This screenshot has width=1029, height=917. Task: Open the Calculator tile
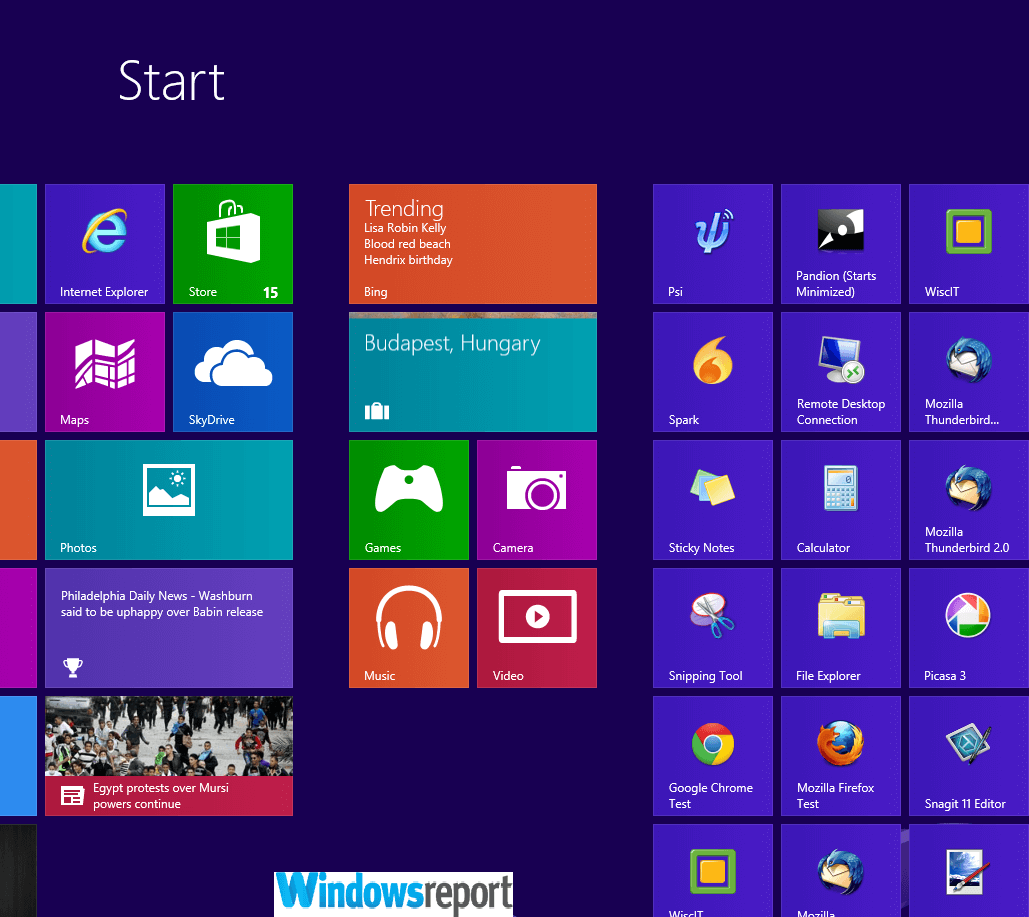coord(841,500)
